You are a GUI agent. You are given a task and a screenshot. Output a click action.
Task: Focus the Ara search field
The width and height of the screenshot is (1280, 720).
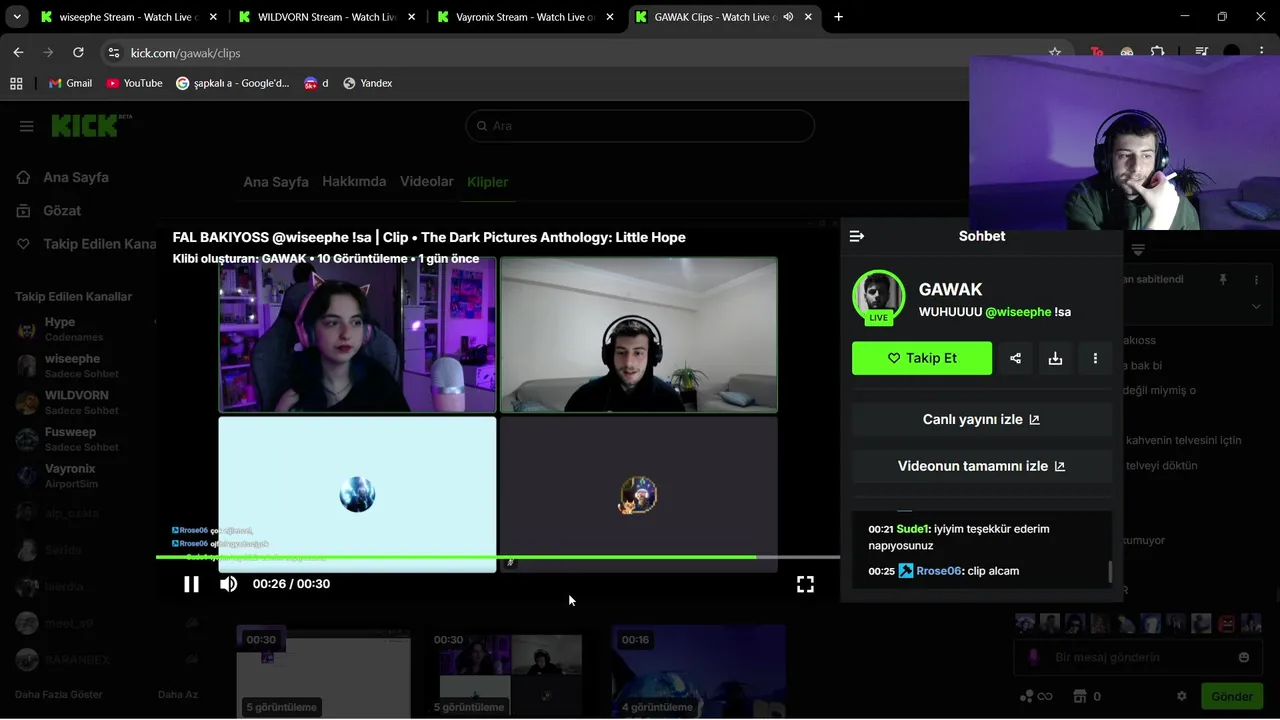point(640,126)
